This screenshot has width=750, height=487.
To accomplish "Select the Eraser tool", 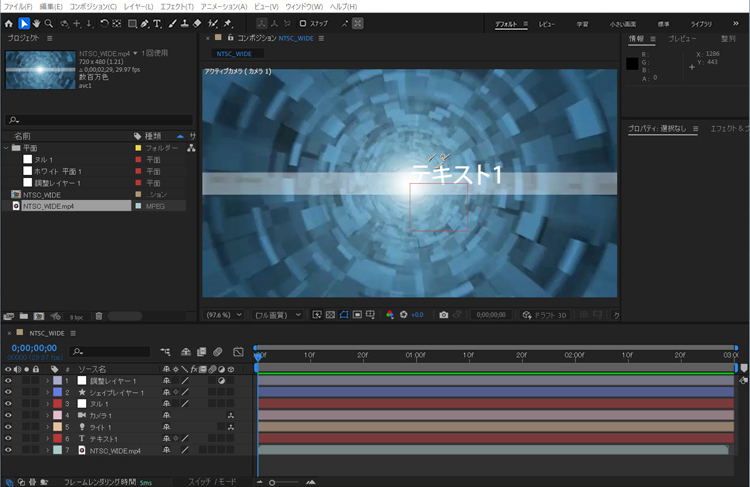I will (197, 23).
